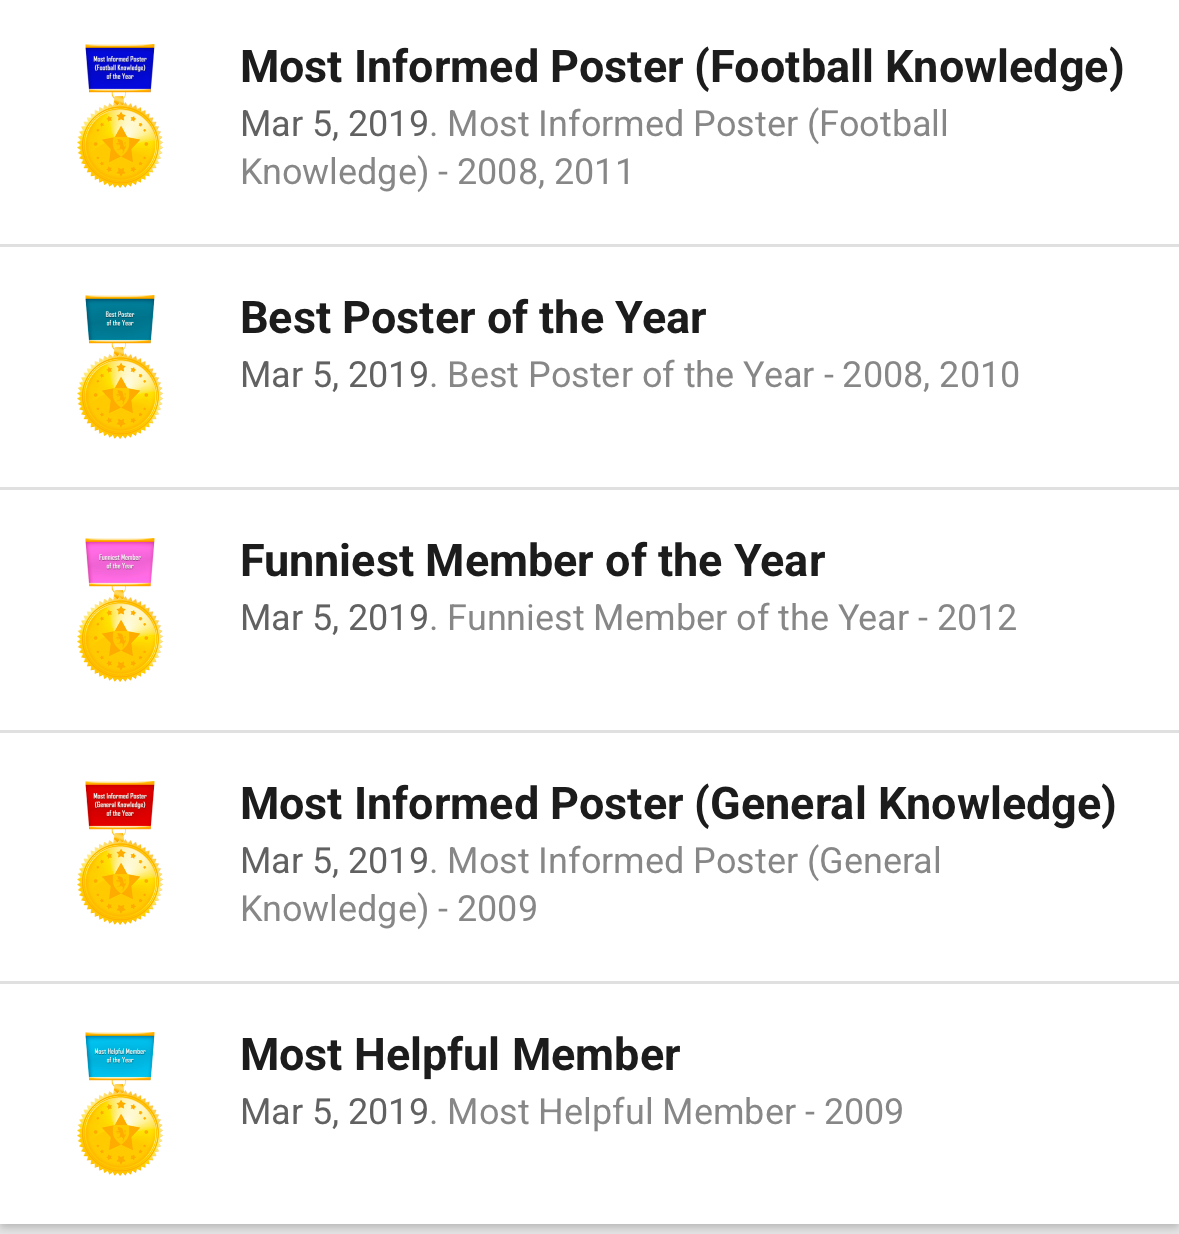
Task: Open Most Informed Poster (Football Knowledge) title
Action: tap(682, 67)
